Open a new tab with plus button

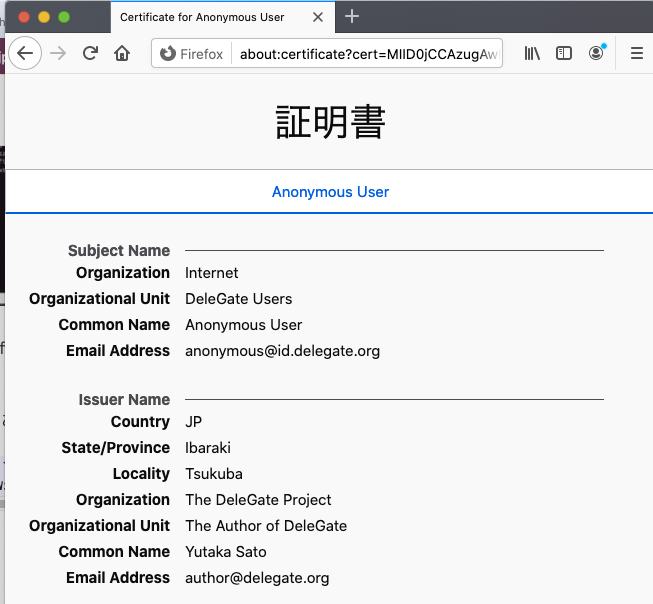pos(352,17)
